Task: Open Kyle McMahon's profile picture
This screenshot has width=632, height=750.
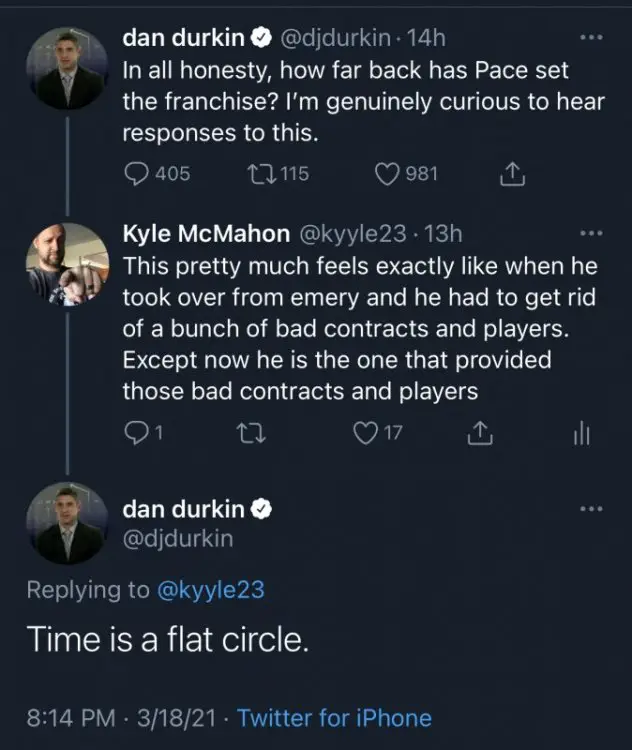Action: (66, 262)
